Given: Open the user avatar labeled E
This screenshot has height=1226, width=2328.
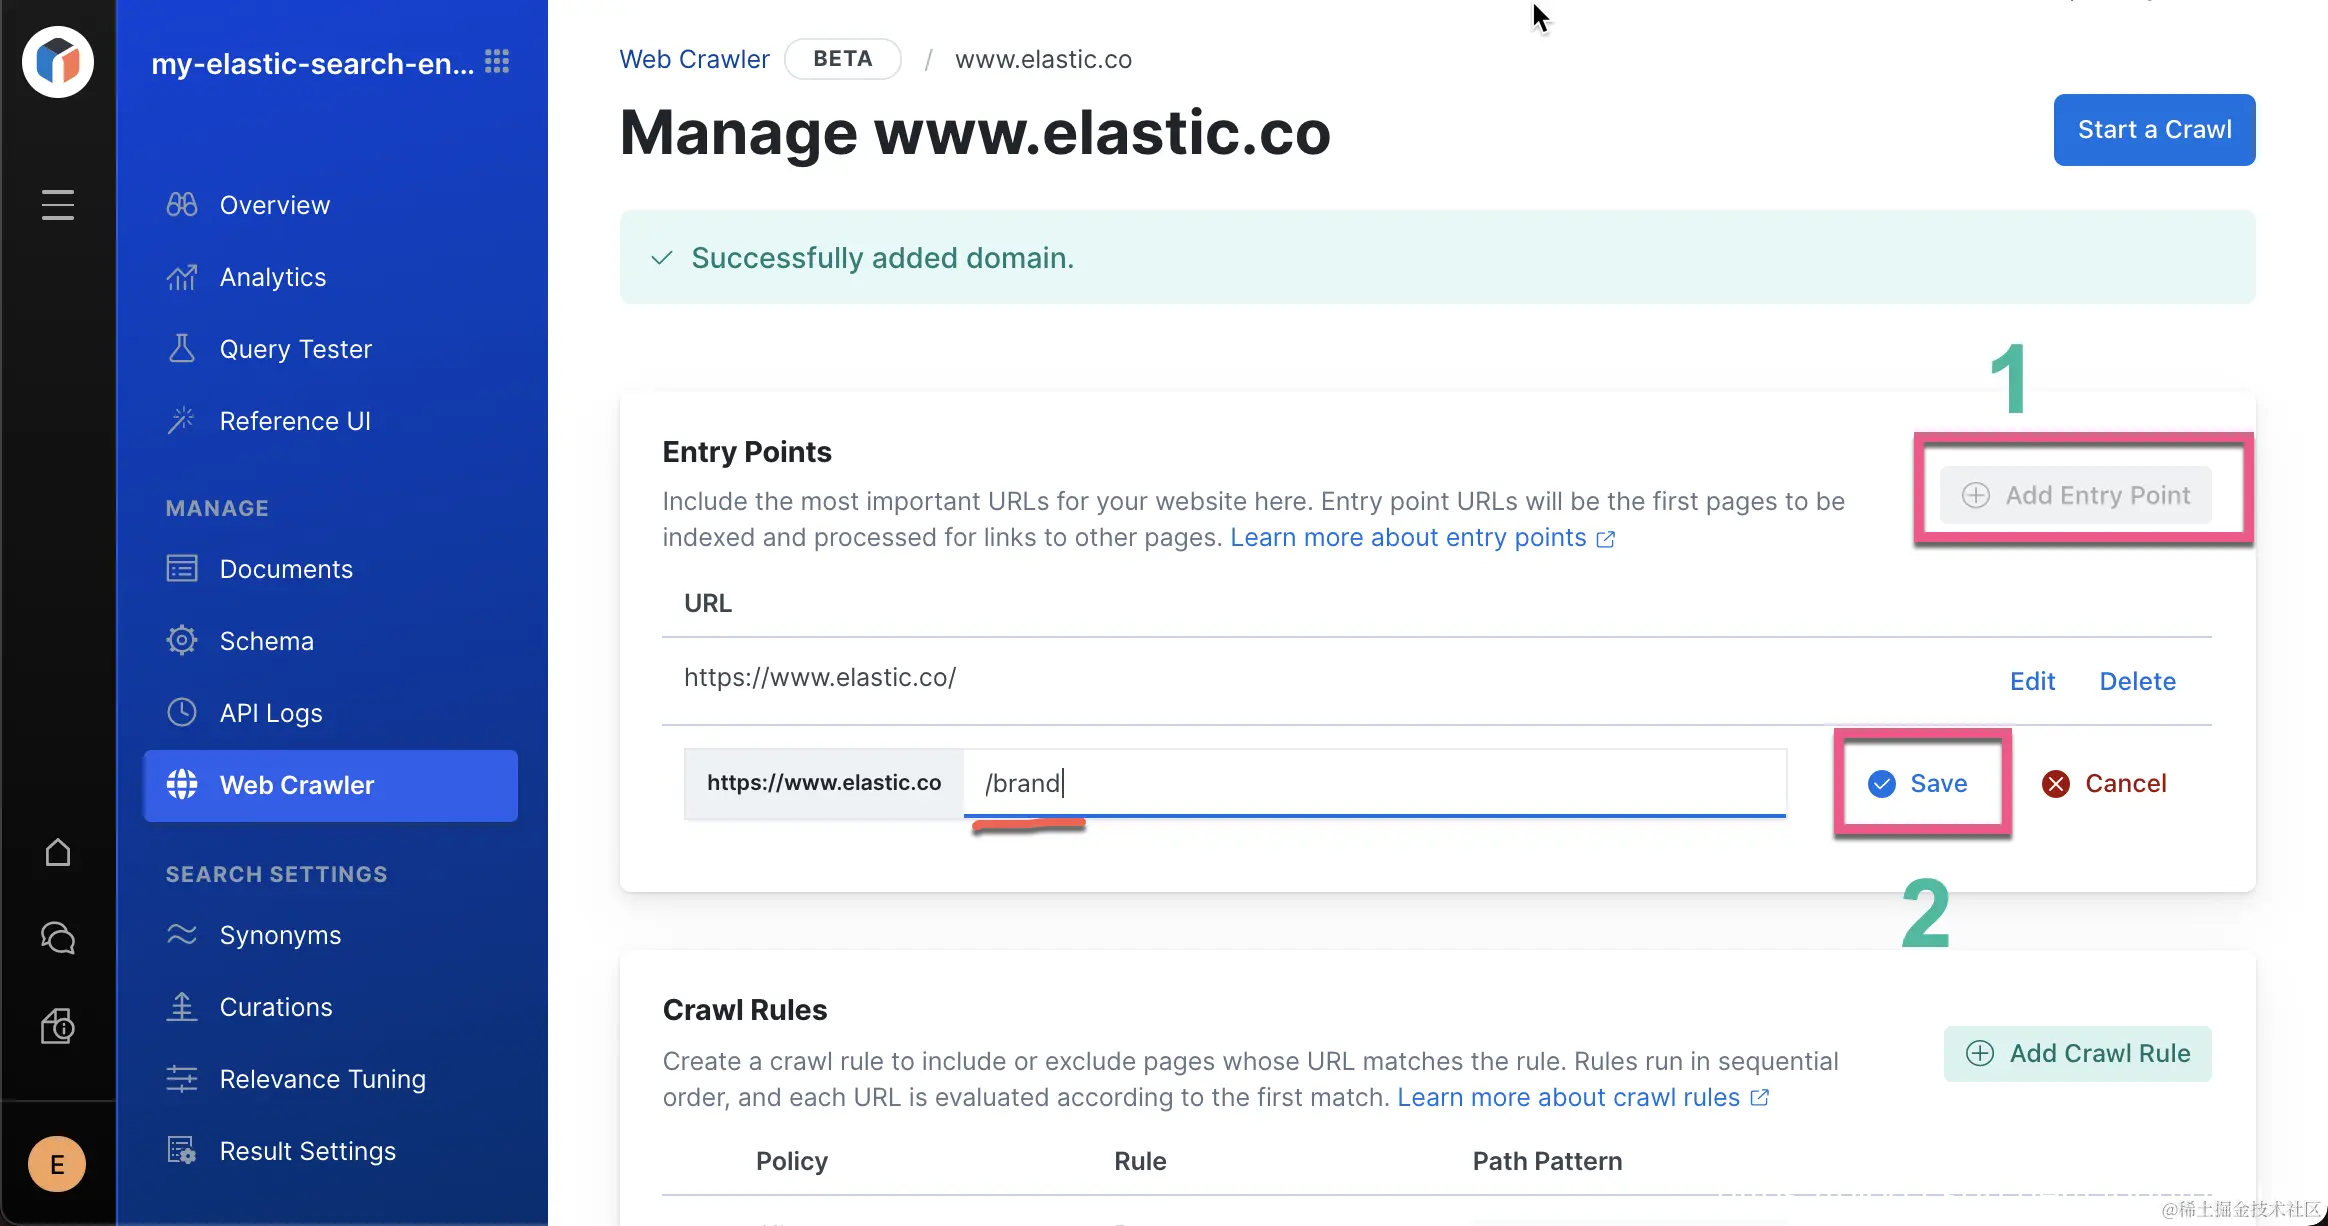Looking at the screenshot, I should pos(57,1164).
